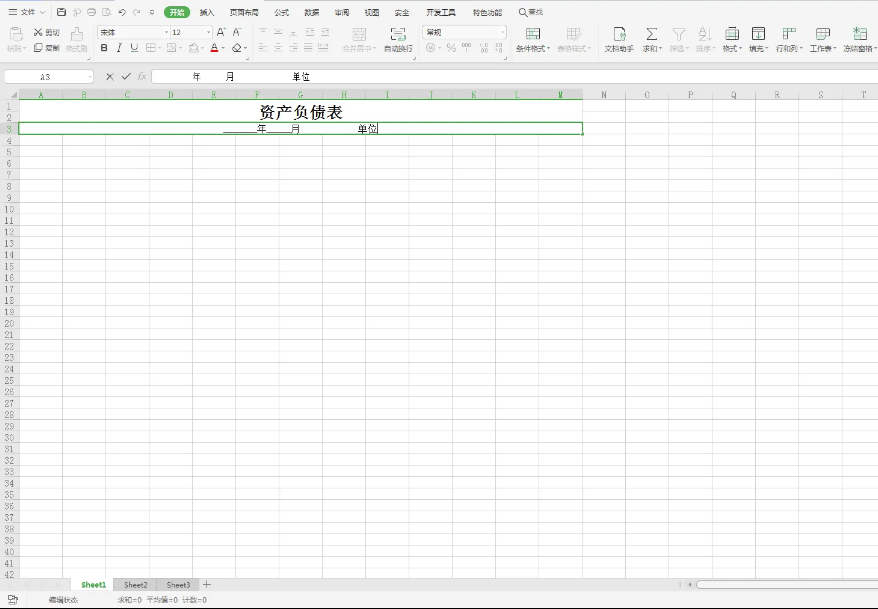
Task: Open the number format dropdown showing 常规
Action: tap(465, 32)
